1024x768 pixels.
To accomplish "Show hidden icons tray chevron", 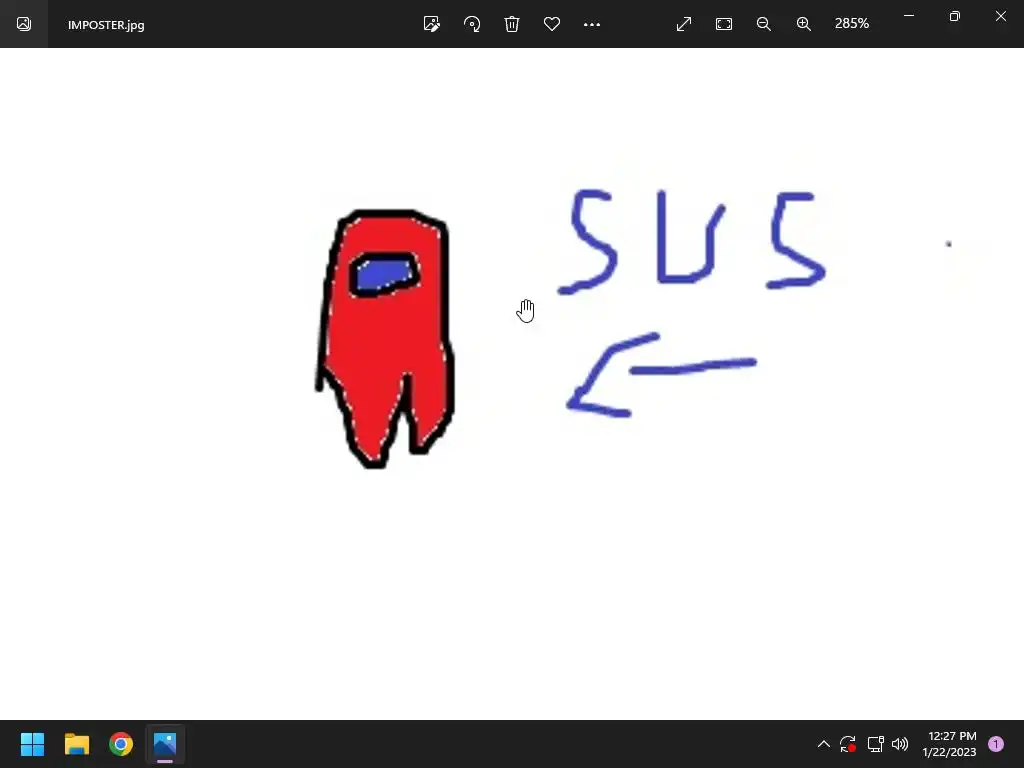I will [824, 744].
